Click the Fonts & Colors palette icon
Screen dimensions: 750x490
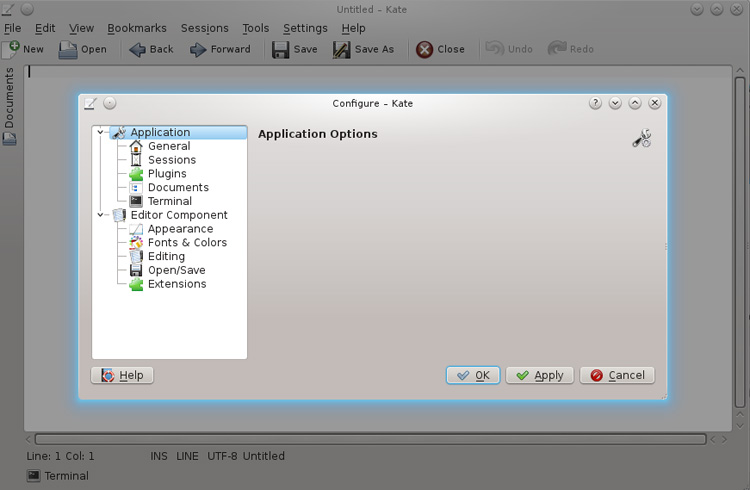tap(136, 243)
